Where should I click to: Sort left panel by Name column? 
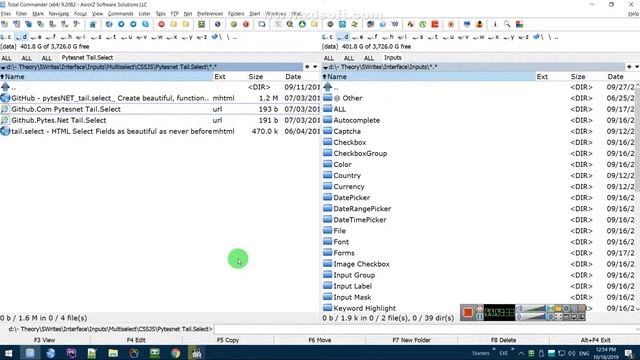pyautogui.click(x=107, y=77)
